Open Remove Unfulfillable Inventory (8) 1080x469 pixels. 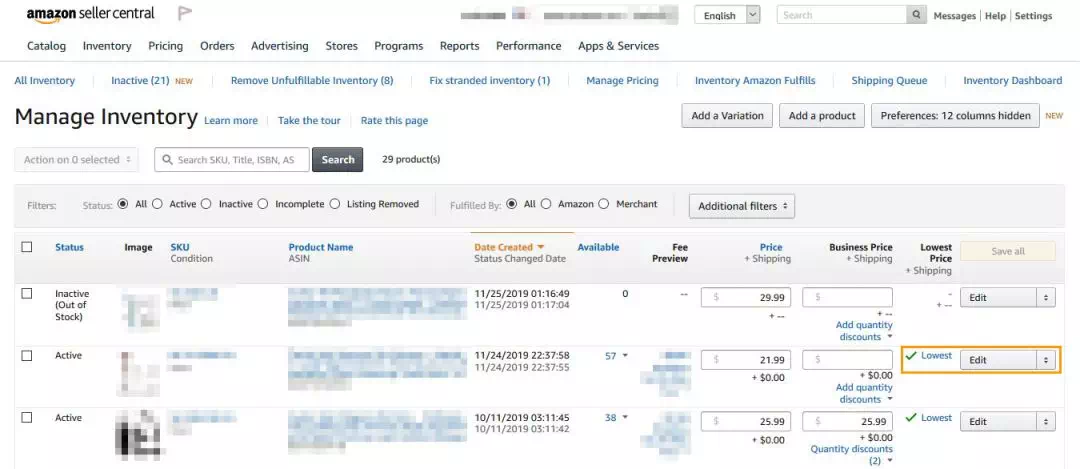pos(312,81)
